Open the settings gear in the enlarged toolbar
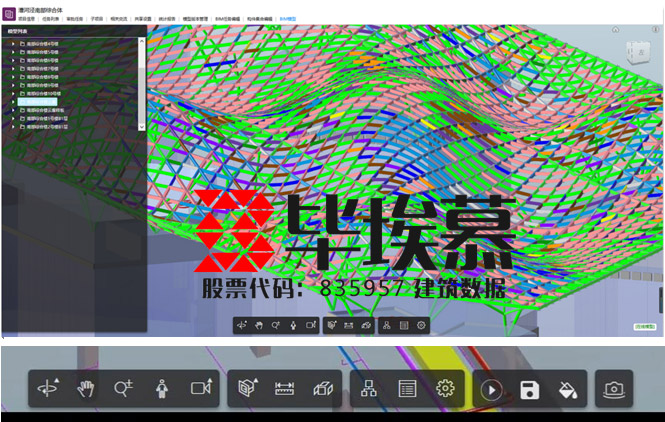The width and height of the screenshot is (665, 422). (445, 388)
